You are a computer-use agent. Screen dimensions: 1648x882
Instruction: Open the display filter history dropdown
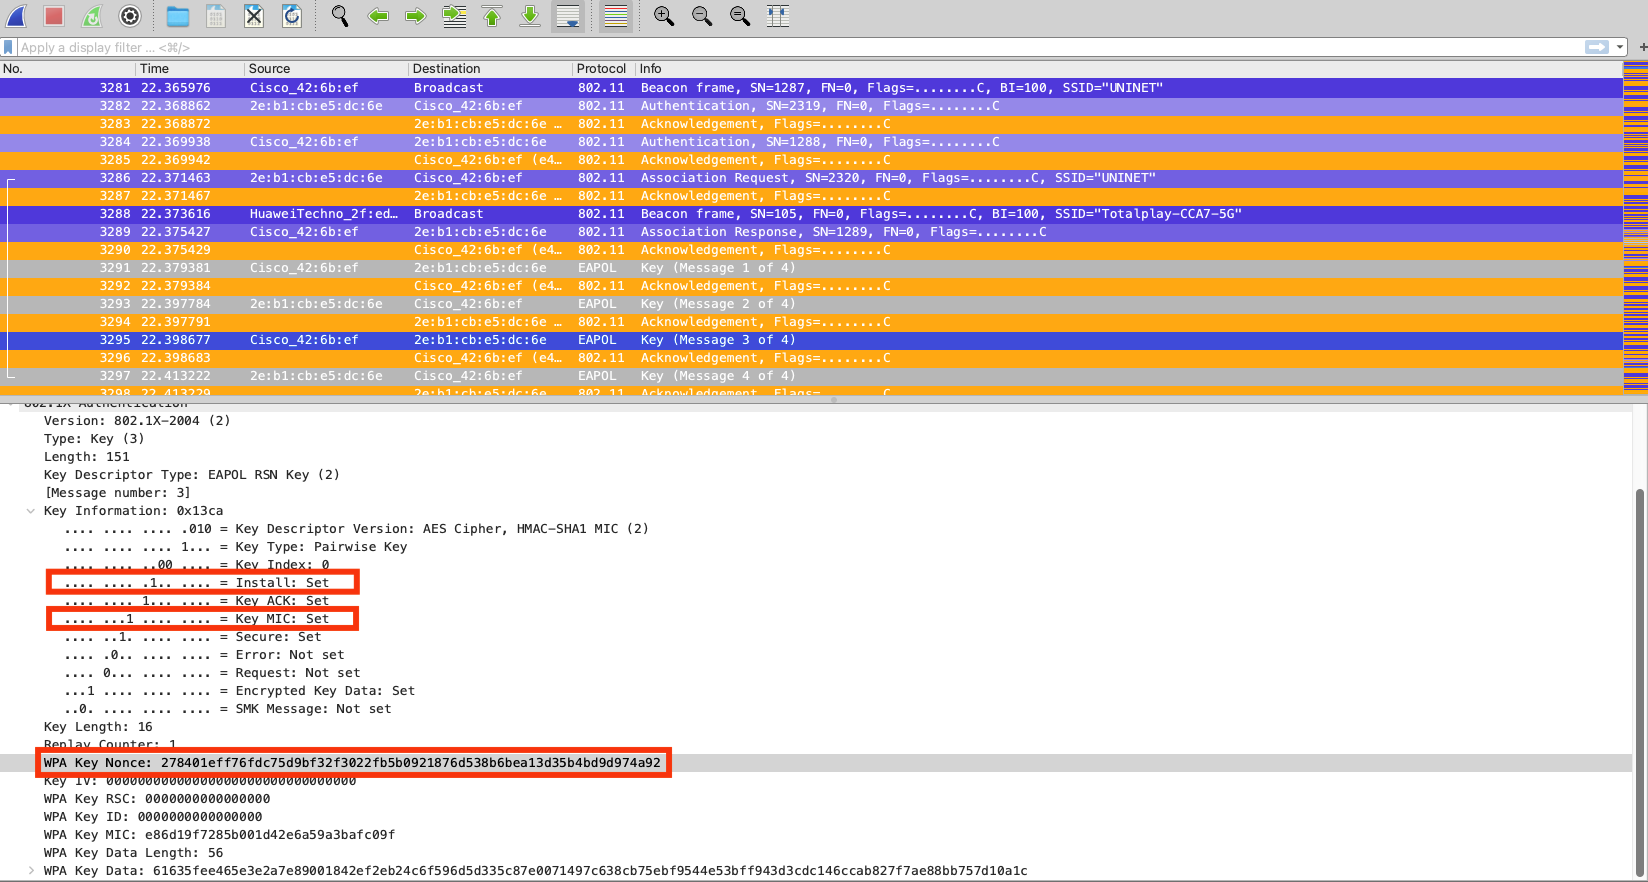point(1620,47)
